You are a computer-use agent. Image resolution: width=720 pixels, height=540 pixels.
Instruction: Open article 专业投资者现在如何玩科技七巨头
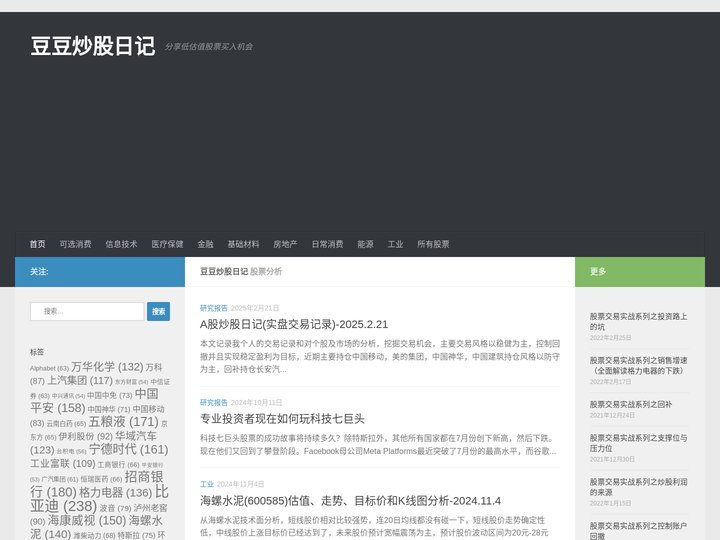[282, 419]
